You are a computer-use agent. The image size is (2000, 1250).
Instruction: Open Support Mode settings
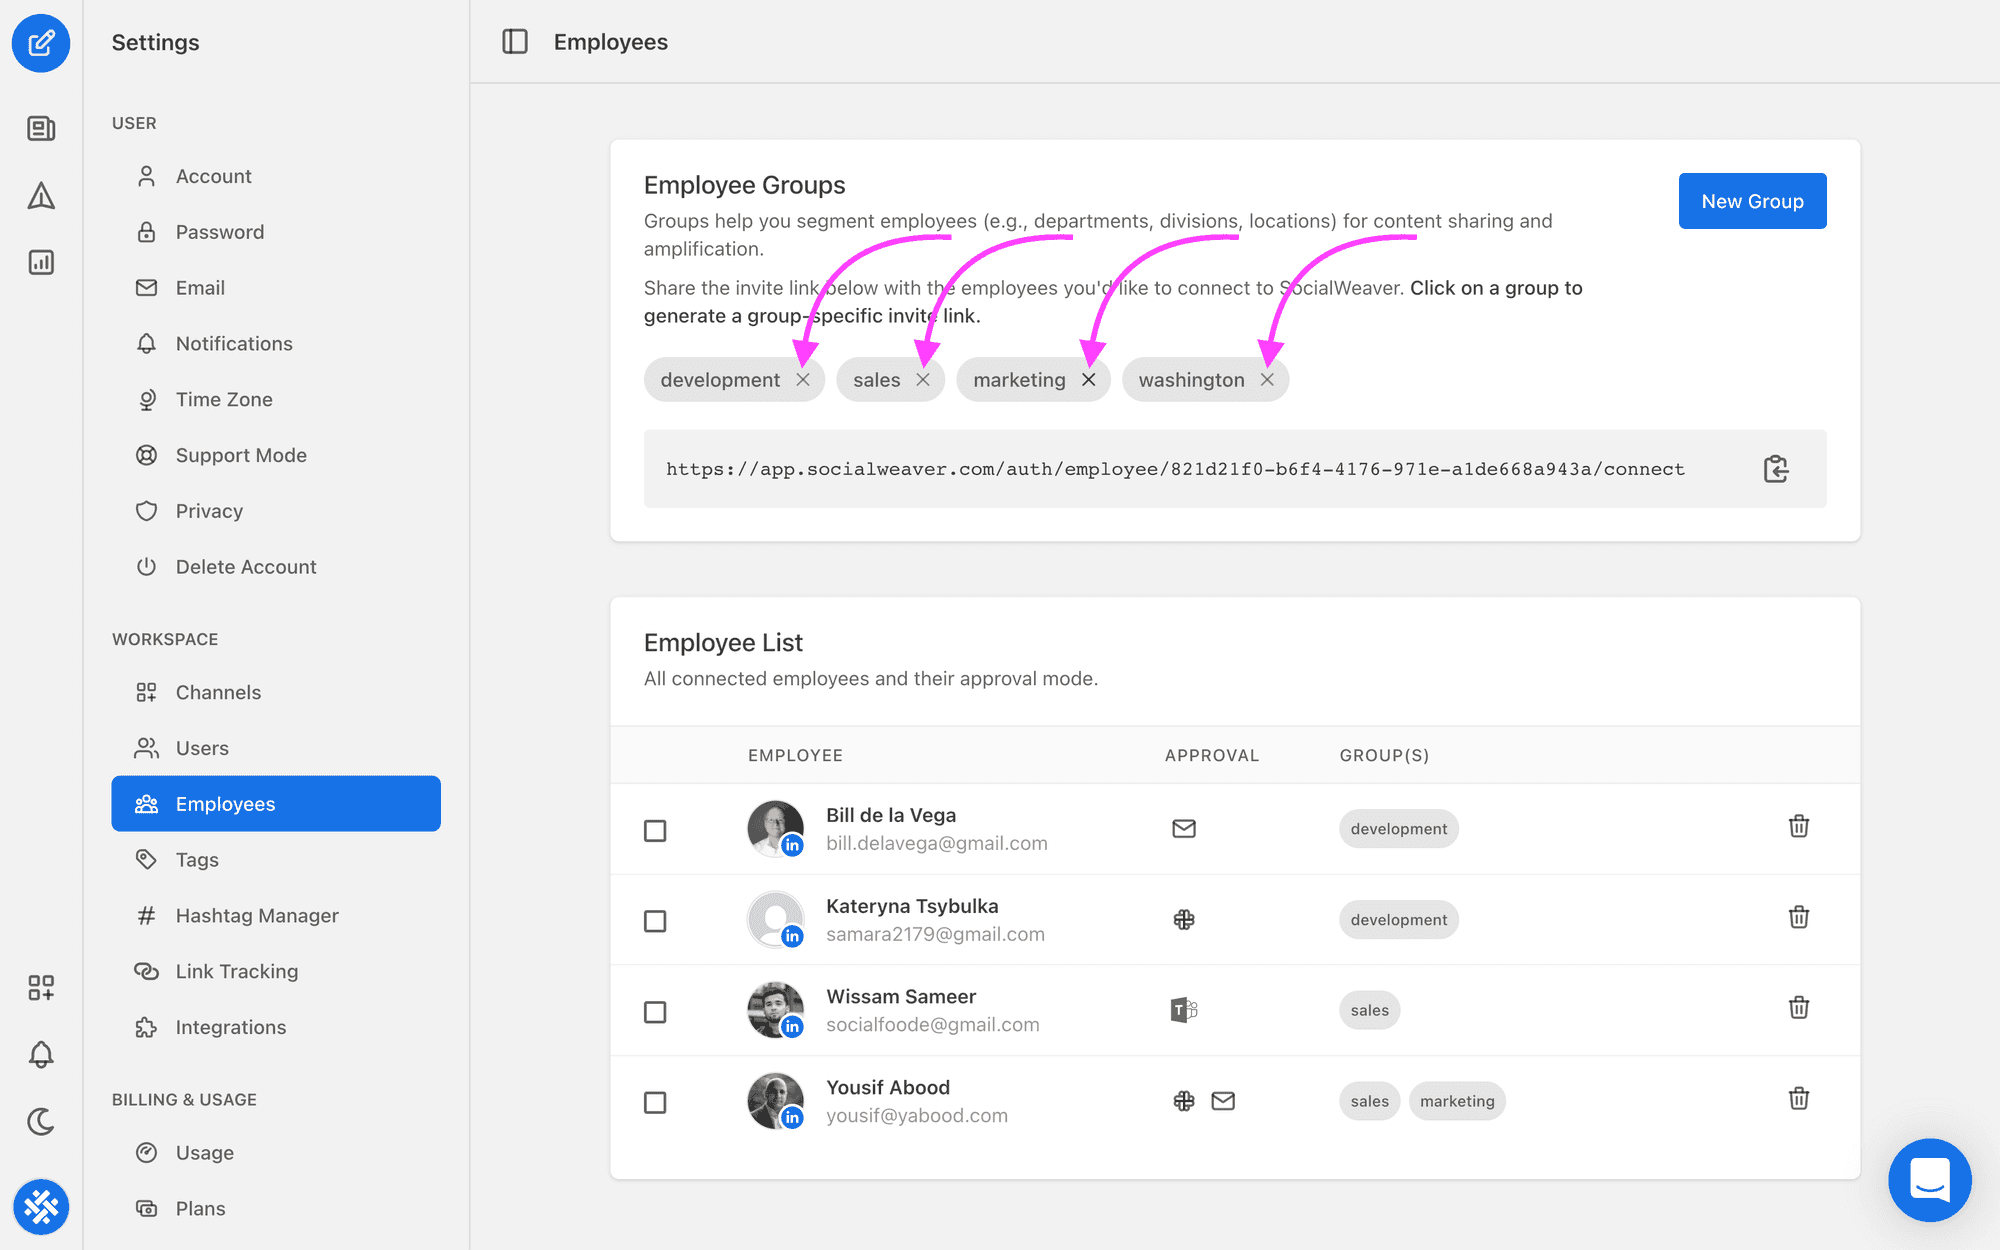pos(276,455)
